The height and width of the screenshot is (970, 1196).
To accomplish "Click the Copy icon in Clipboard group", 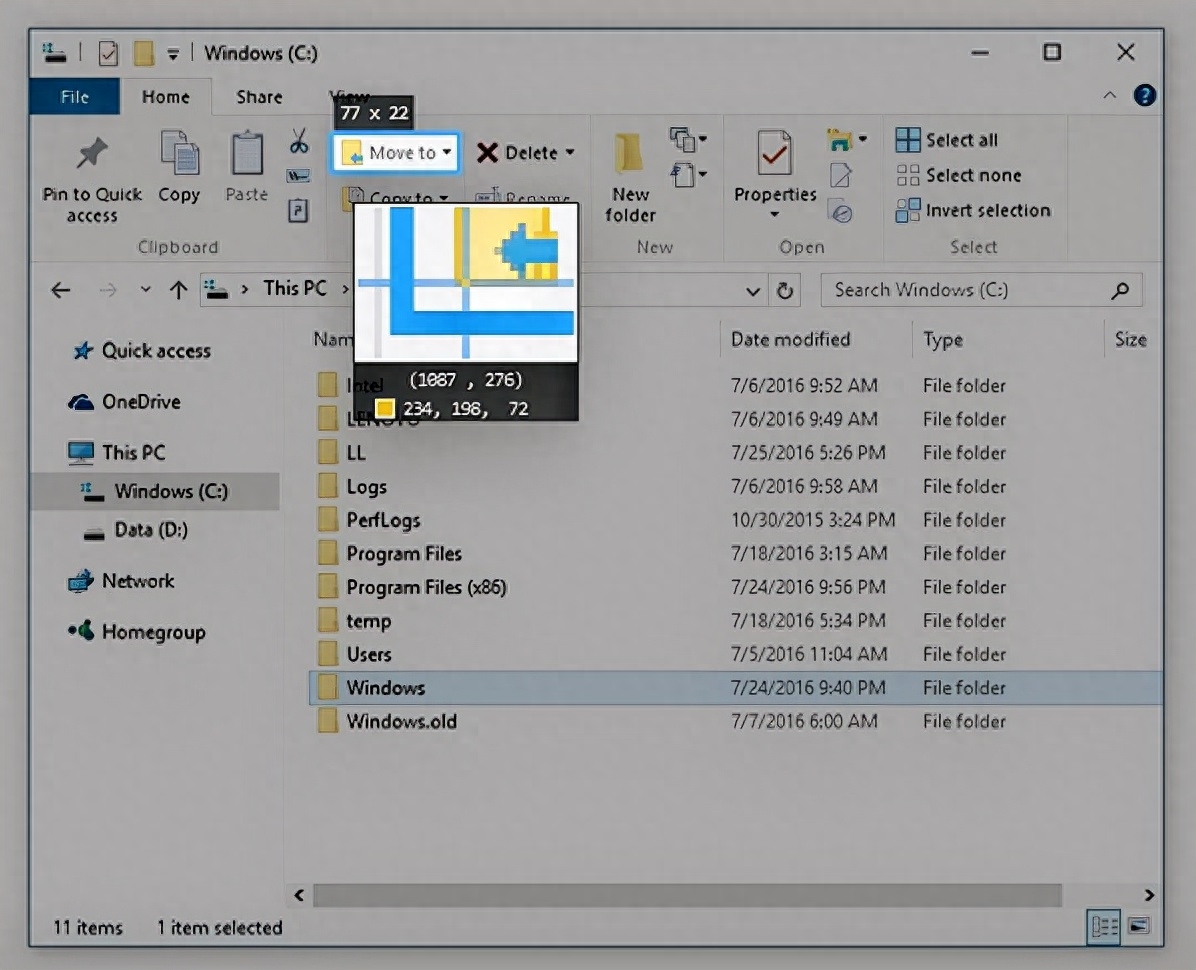I will [179, 155].
